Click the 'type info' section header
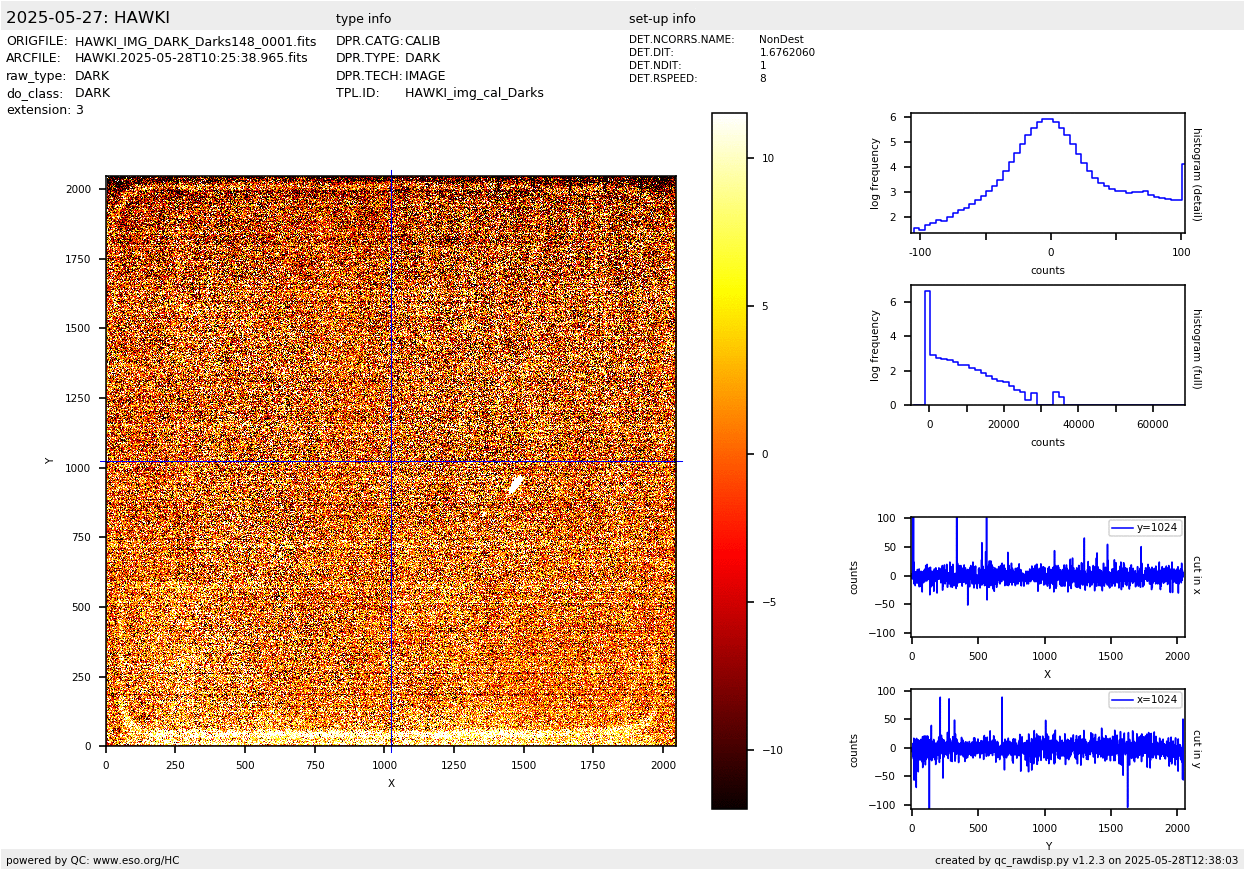Screen dimensions: 1245x870 (x=363, y=19)
